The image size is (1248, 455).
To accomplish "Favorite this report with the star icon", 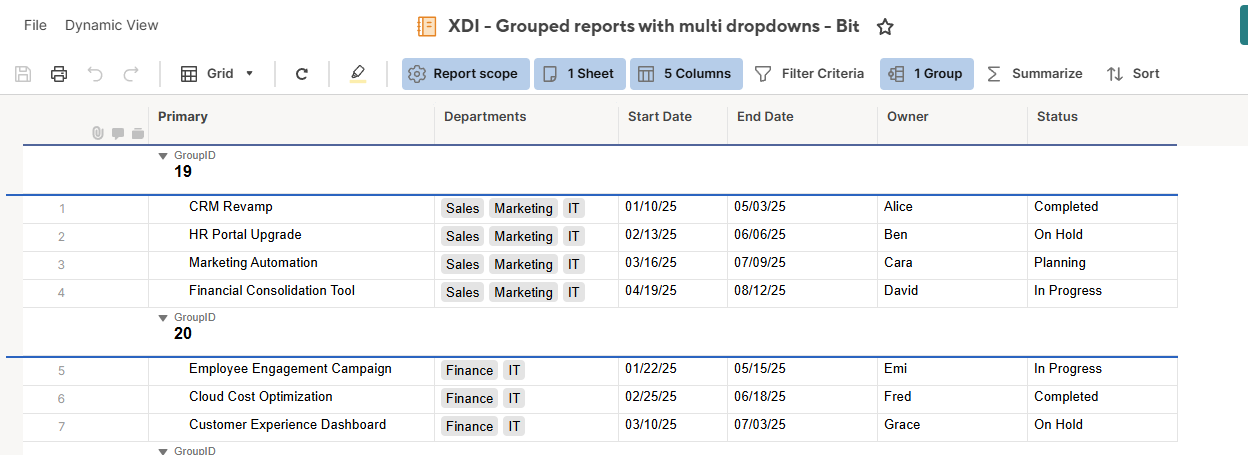I will coord(885,27).
